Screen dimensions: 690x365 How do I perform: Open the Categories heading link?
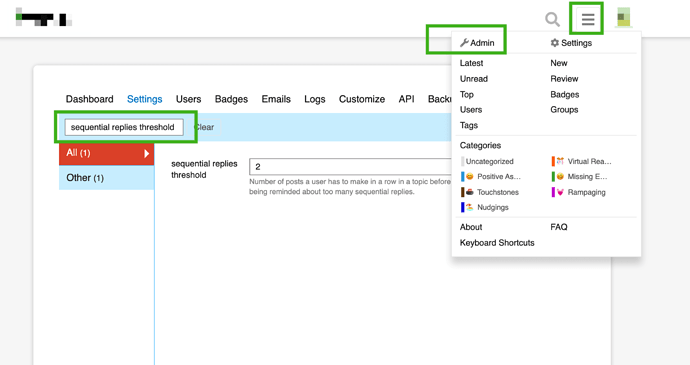(x=480, y=145)
